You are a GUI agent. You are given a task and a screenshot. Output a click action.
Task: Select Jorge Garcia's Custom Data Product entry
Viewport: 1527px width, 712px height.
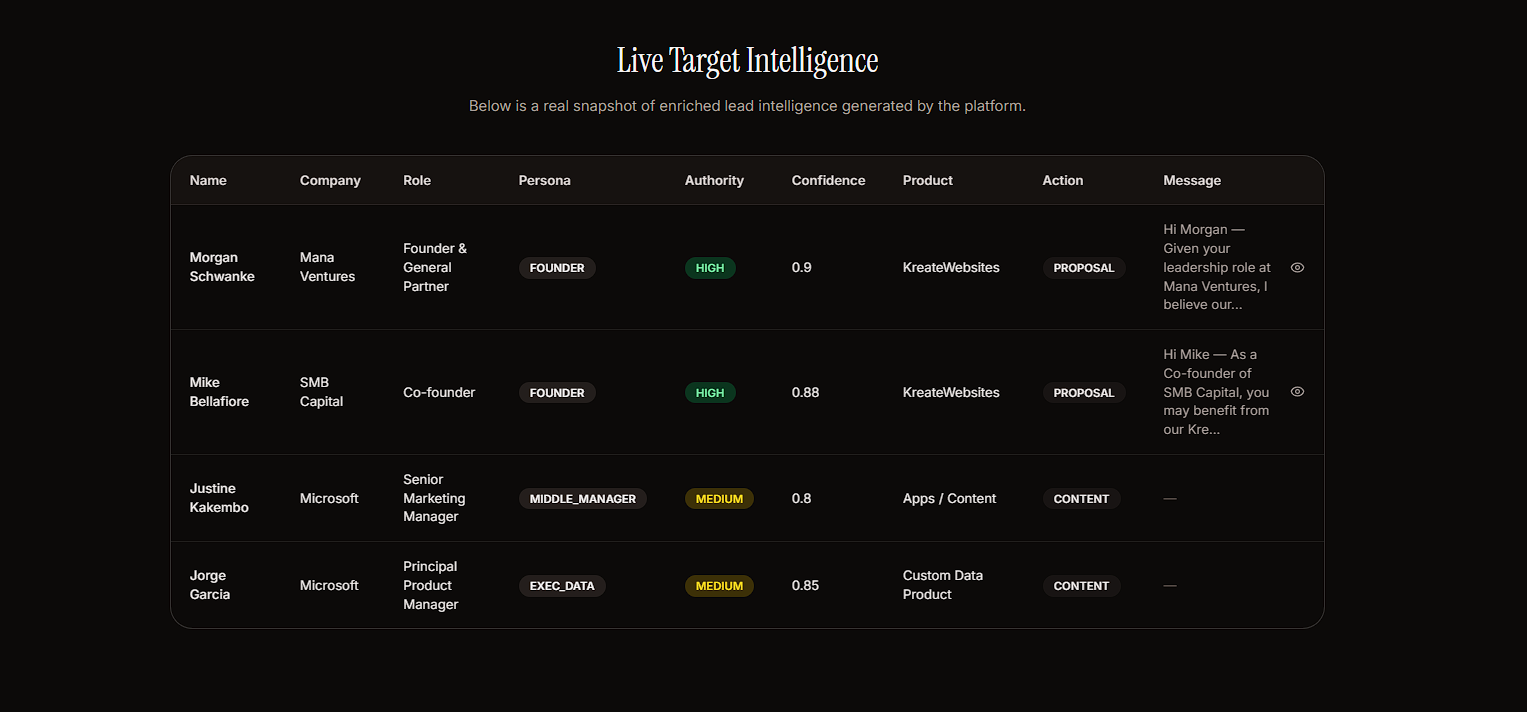coord(942,585)
